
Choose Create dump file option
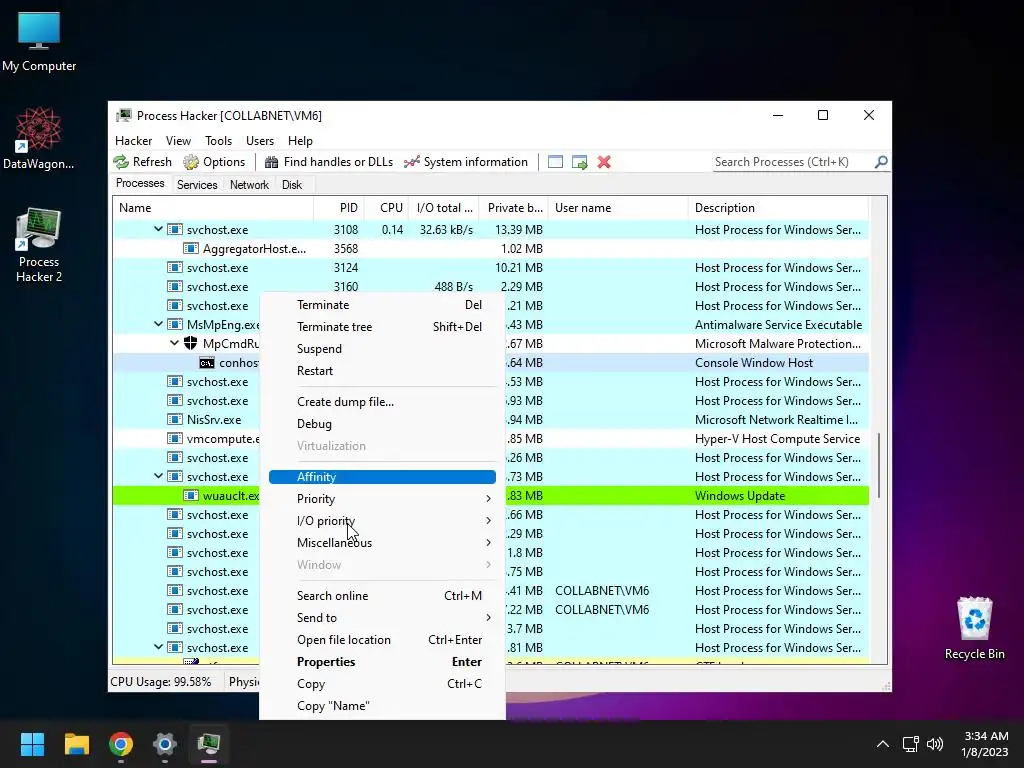[x=382, y=402]
